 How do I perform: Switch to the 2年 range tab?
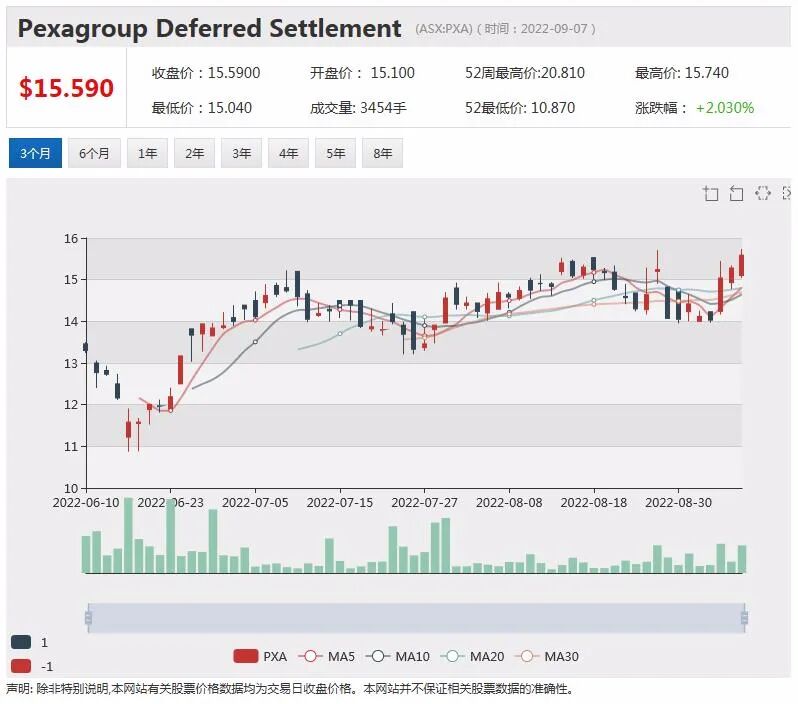point(194,153)
